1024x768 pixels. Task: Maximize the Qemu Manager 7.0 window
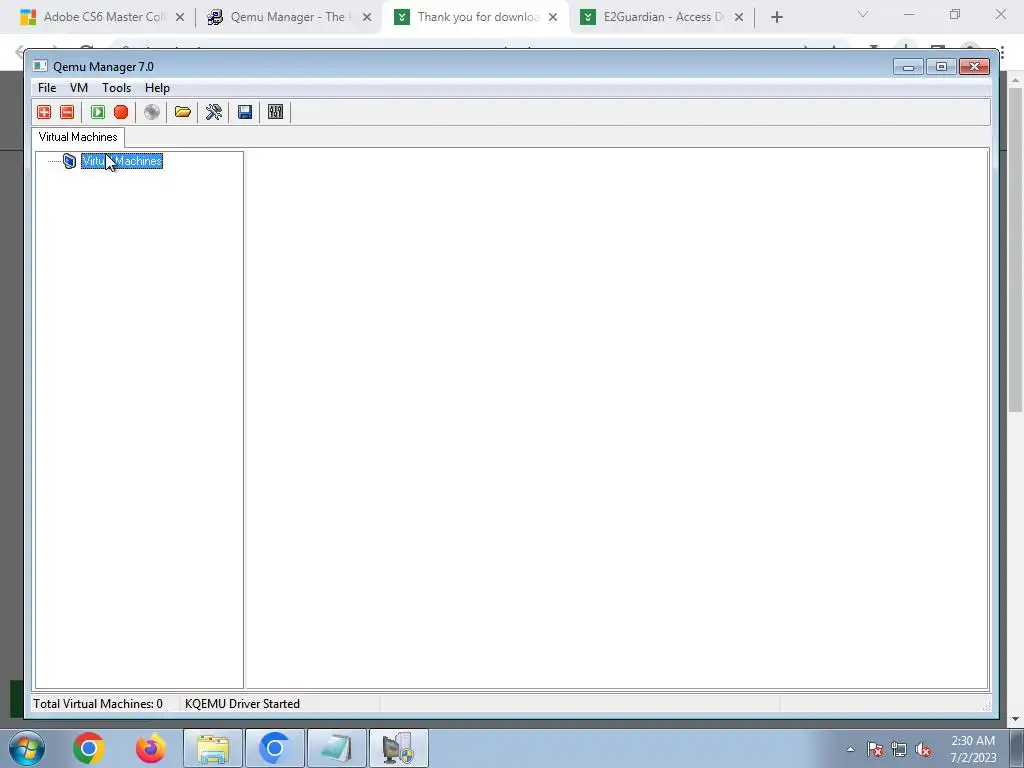point(941,67)
